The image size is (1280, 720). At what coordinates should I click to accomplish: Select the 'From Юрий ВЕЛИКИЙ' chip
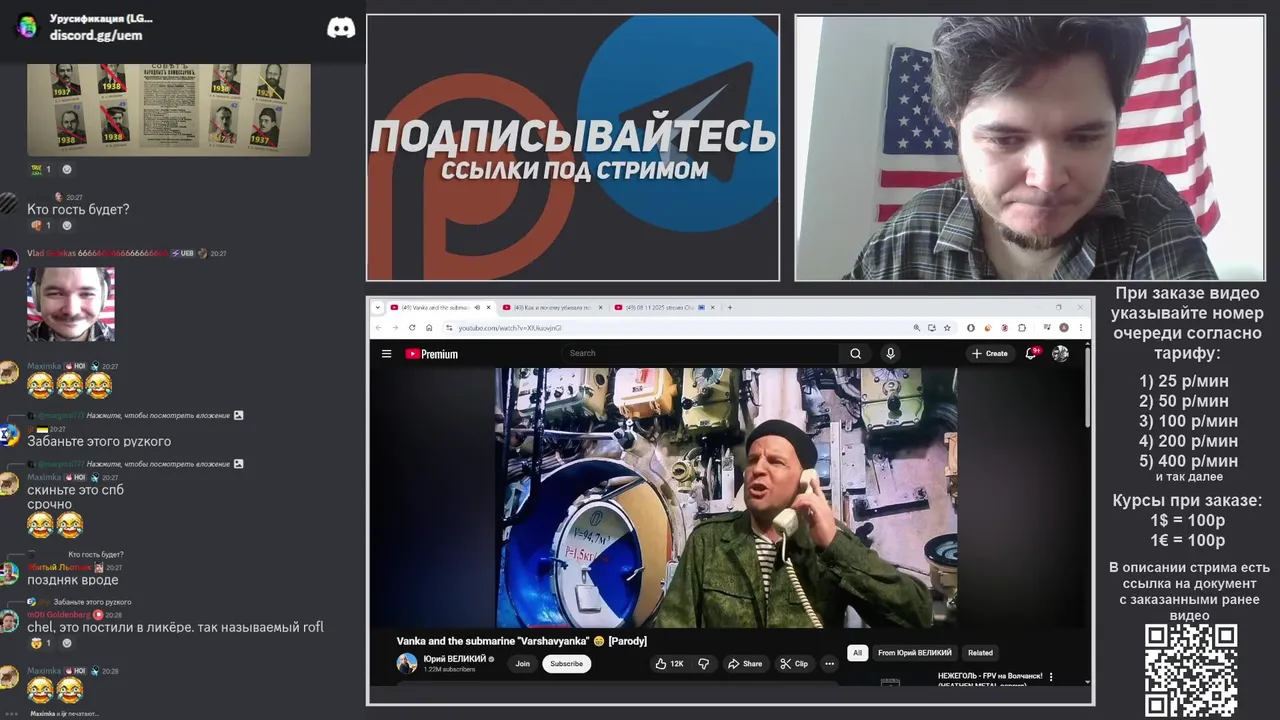click(x=915, y=653)
